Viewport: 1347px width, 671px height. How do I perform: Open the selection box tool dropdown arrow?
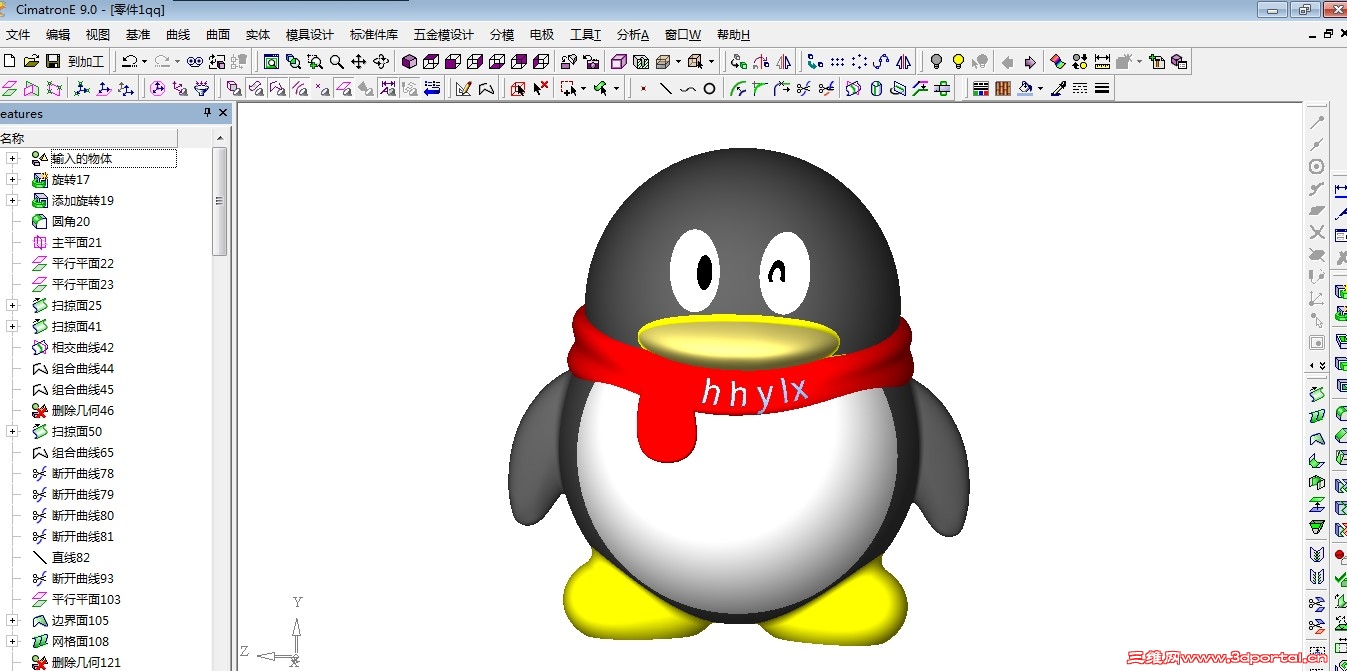[583, 88]
